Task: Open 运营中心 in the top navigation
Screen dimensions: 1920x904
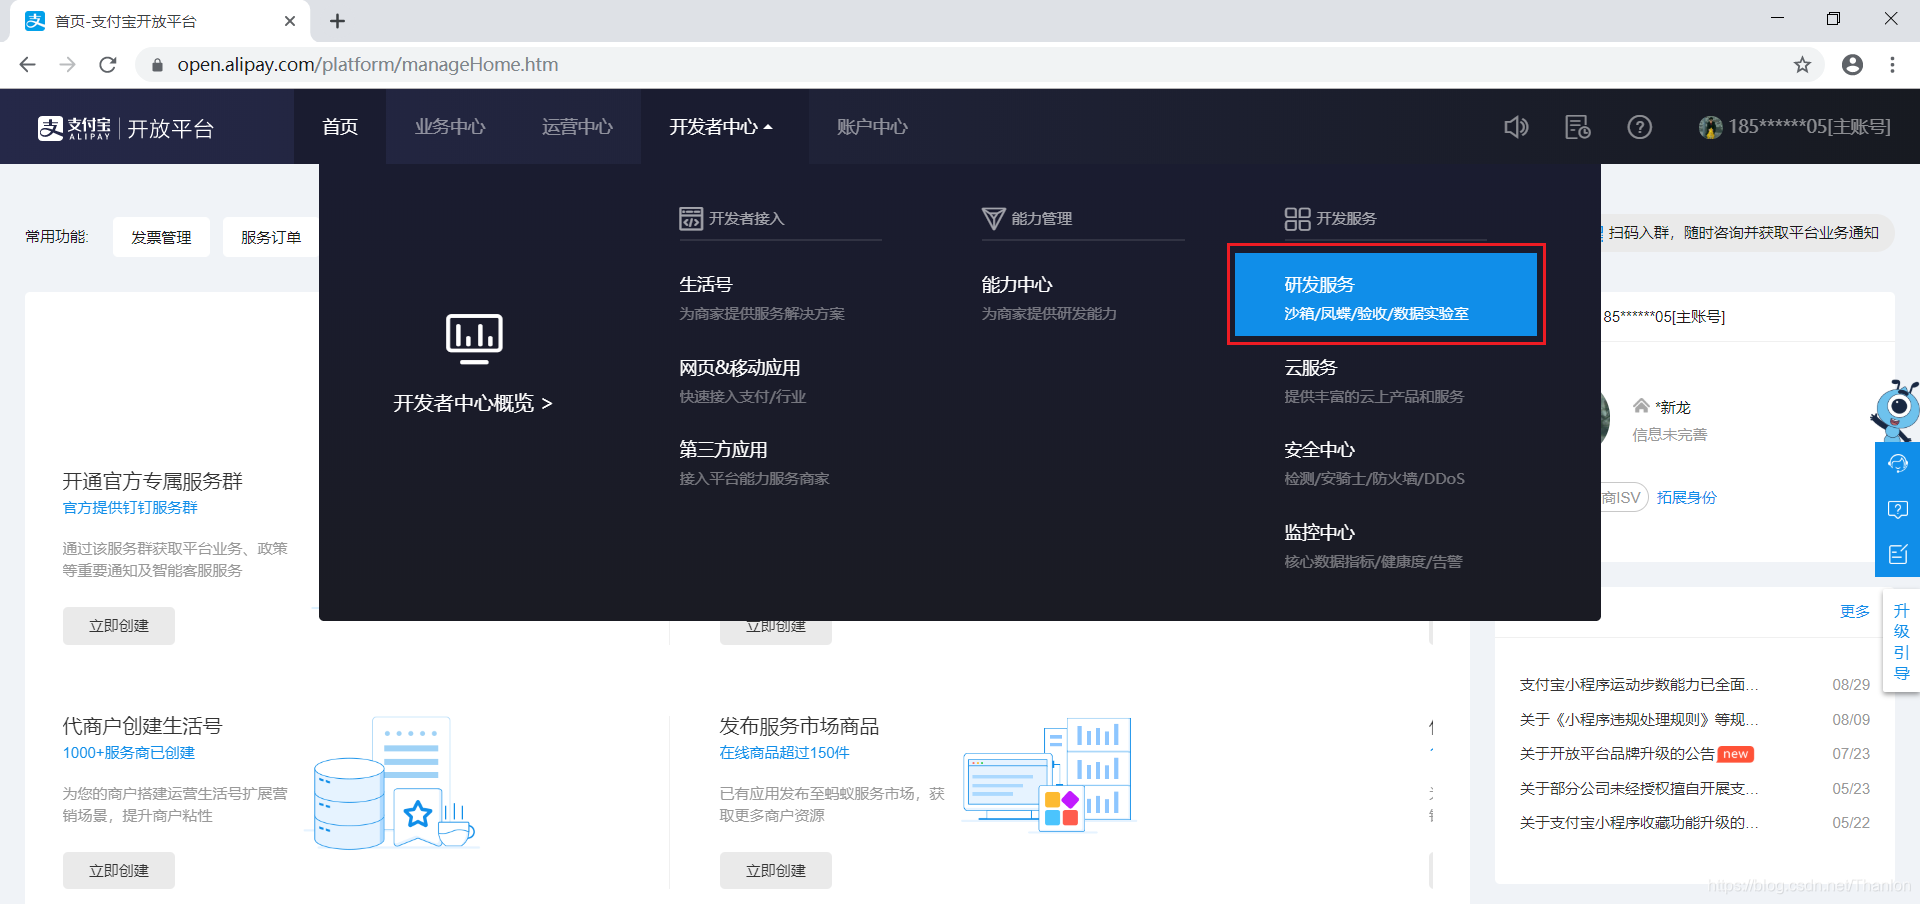Action: coord(577,127)
